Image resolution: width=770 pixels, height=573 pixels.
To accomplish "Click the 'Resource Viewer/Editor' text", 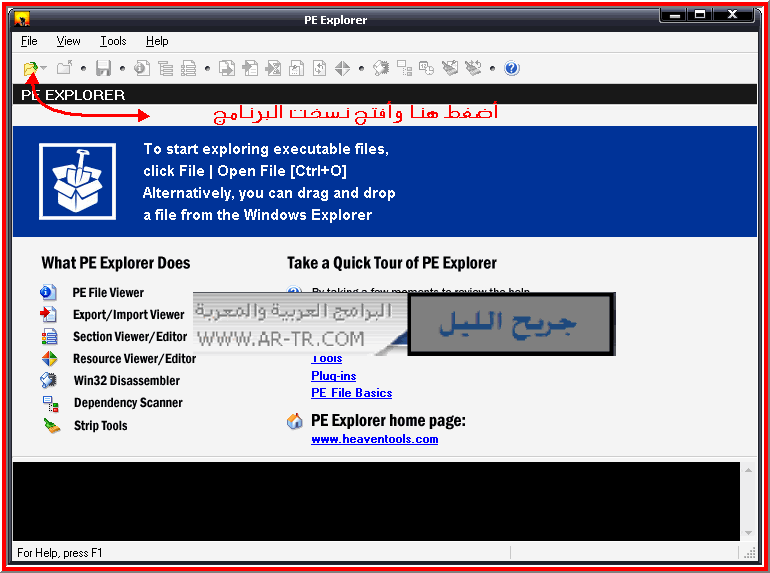I will (135, 359).
